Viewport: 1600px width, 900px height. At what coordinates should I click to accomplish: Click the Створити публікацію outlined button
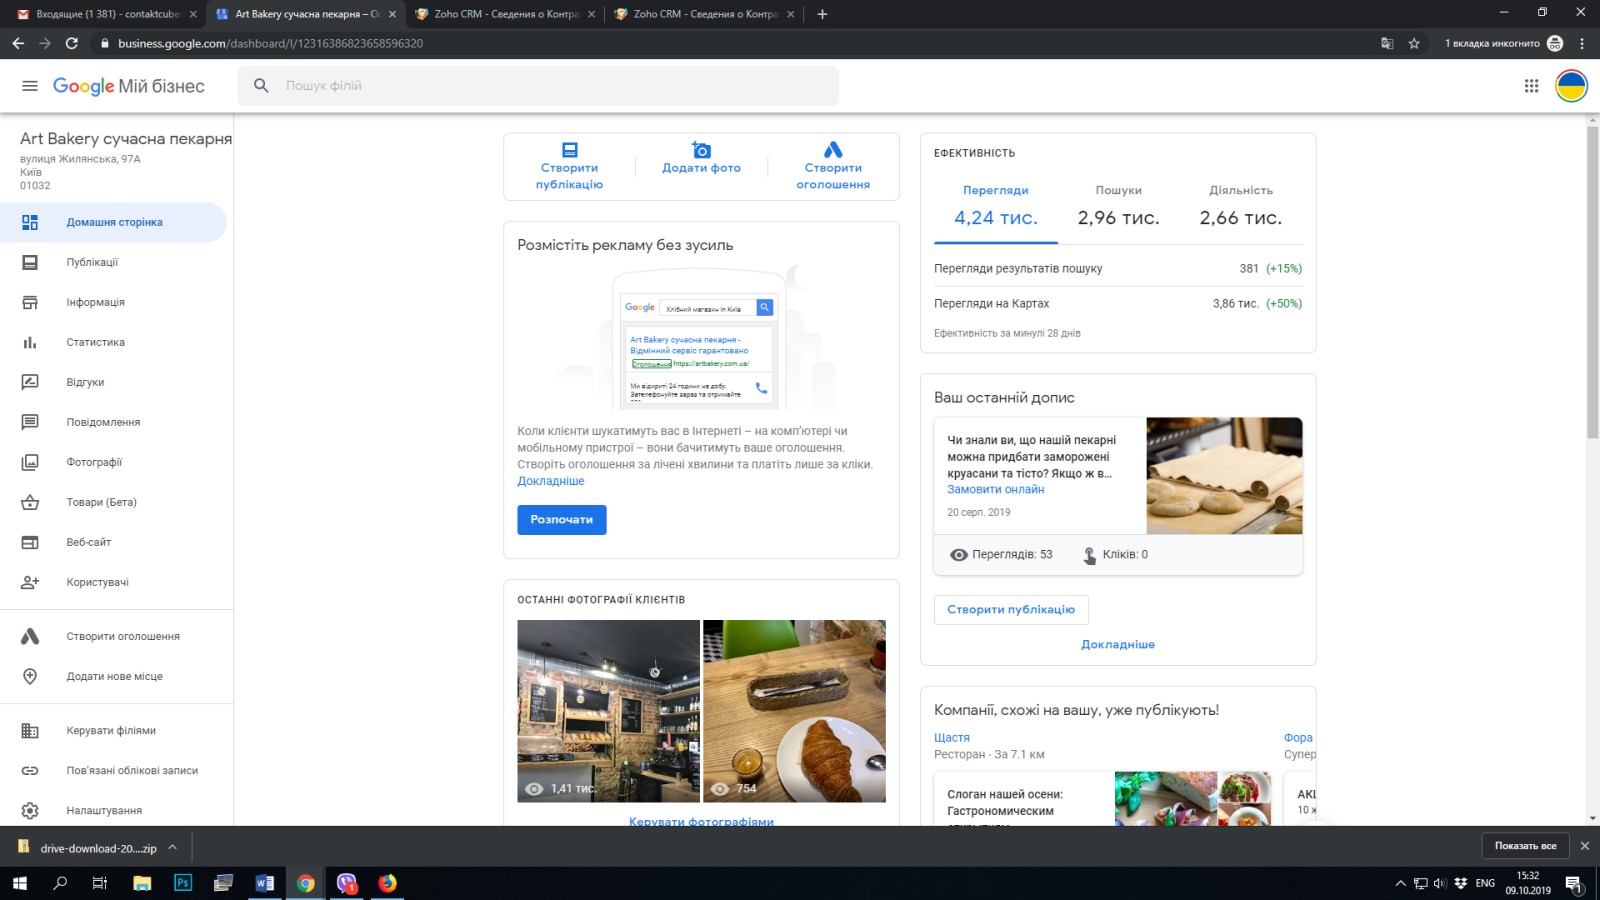point(1011,610)
